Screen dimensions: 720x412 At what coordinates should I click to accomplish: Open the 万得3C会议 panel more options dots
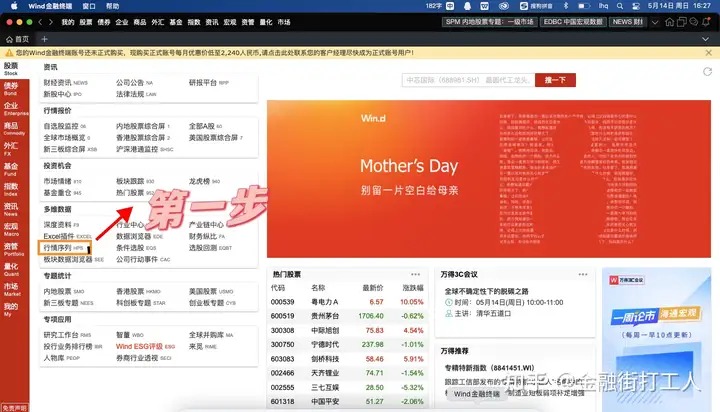[583, 274]
